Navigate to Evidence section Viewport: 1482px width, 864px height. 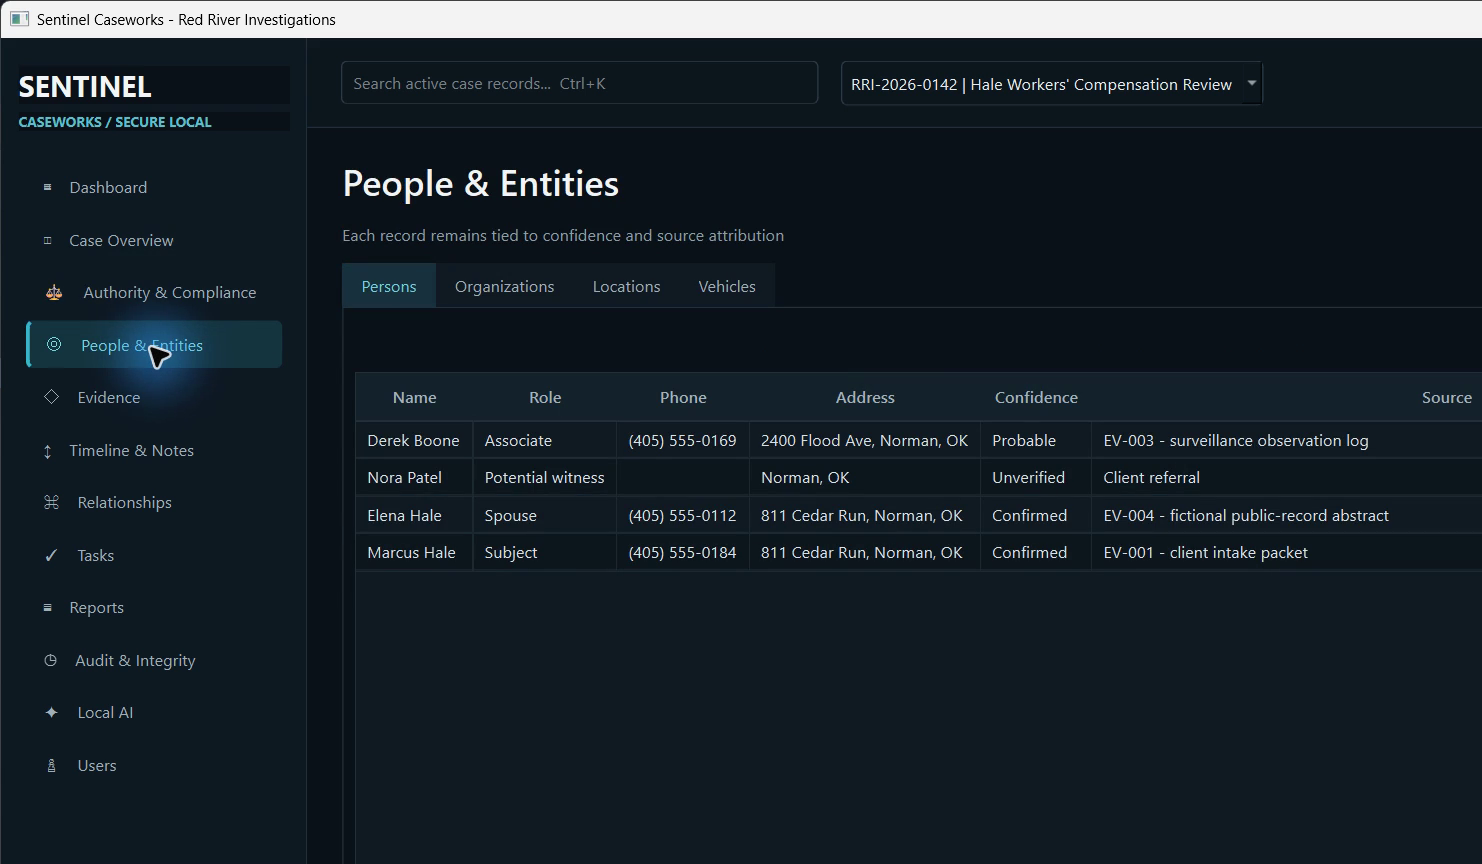coord(154,397)
